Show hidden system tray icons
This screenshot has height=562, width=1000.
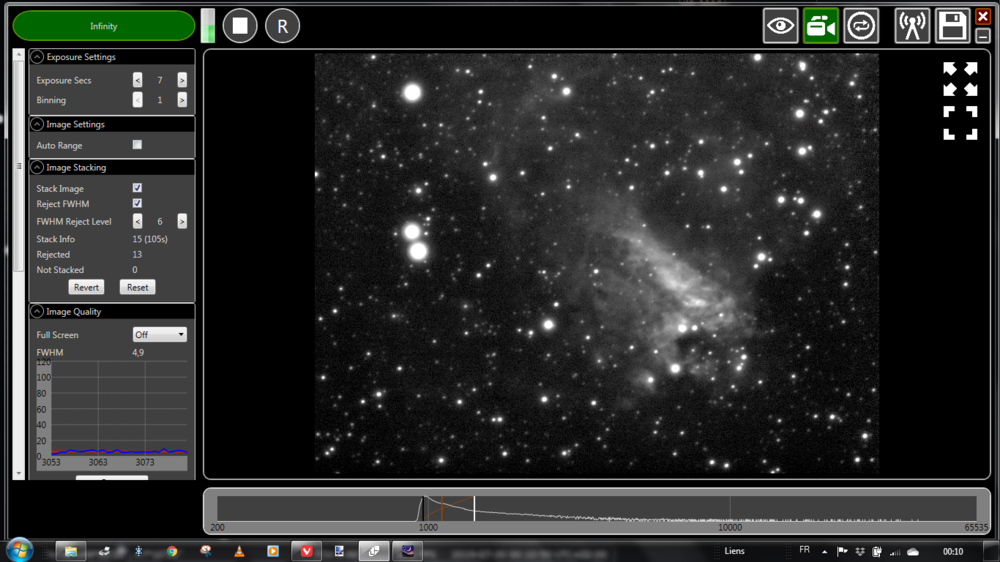coord(825,552)
